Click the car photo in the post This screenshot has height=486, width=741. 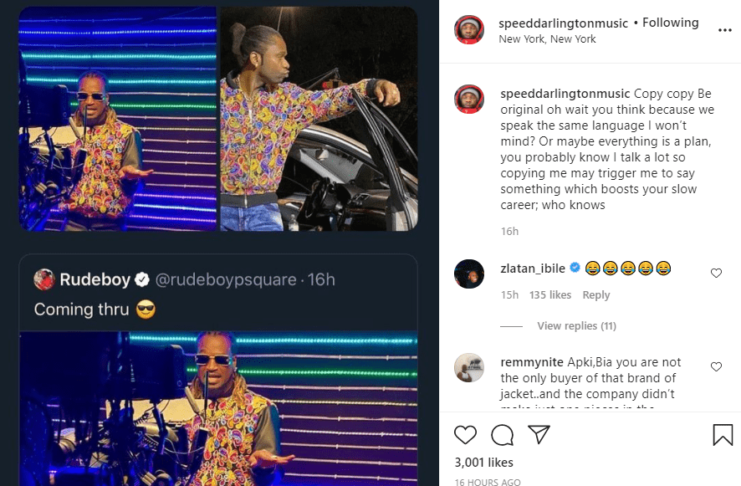point(318,119)
